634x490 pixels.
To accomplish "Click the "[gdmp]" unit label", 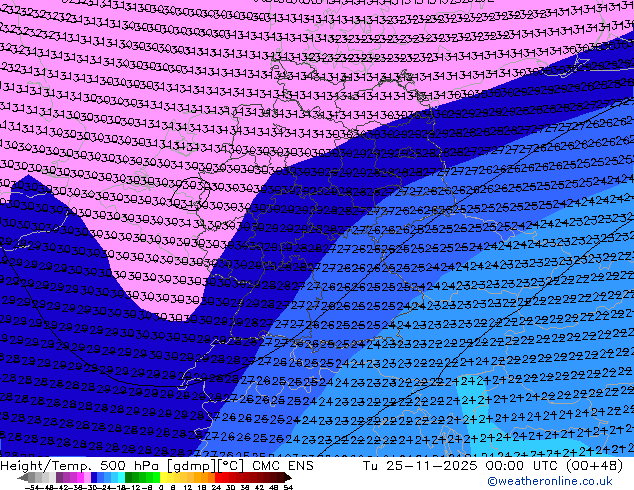I will pos(192,466).
